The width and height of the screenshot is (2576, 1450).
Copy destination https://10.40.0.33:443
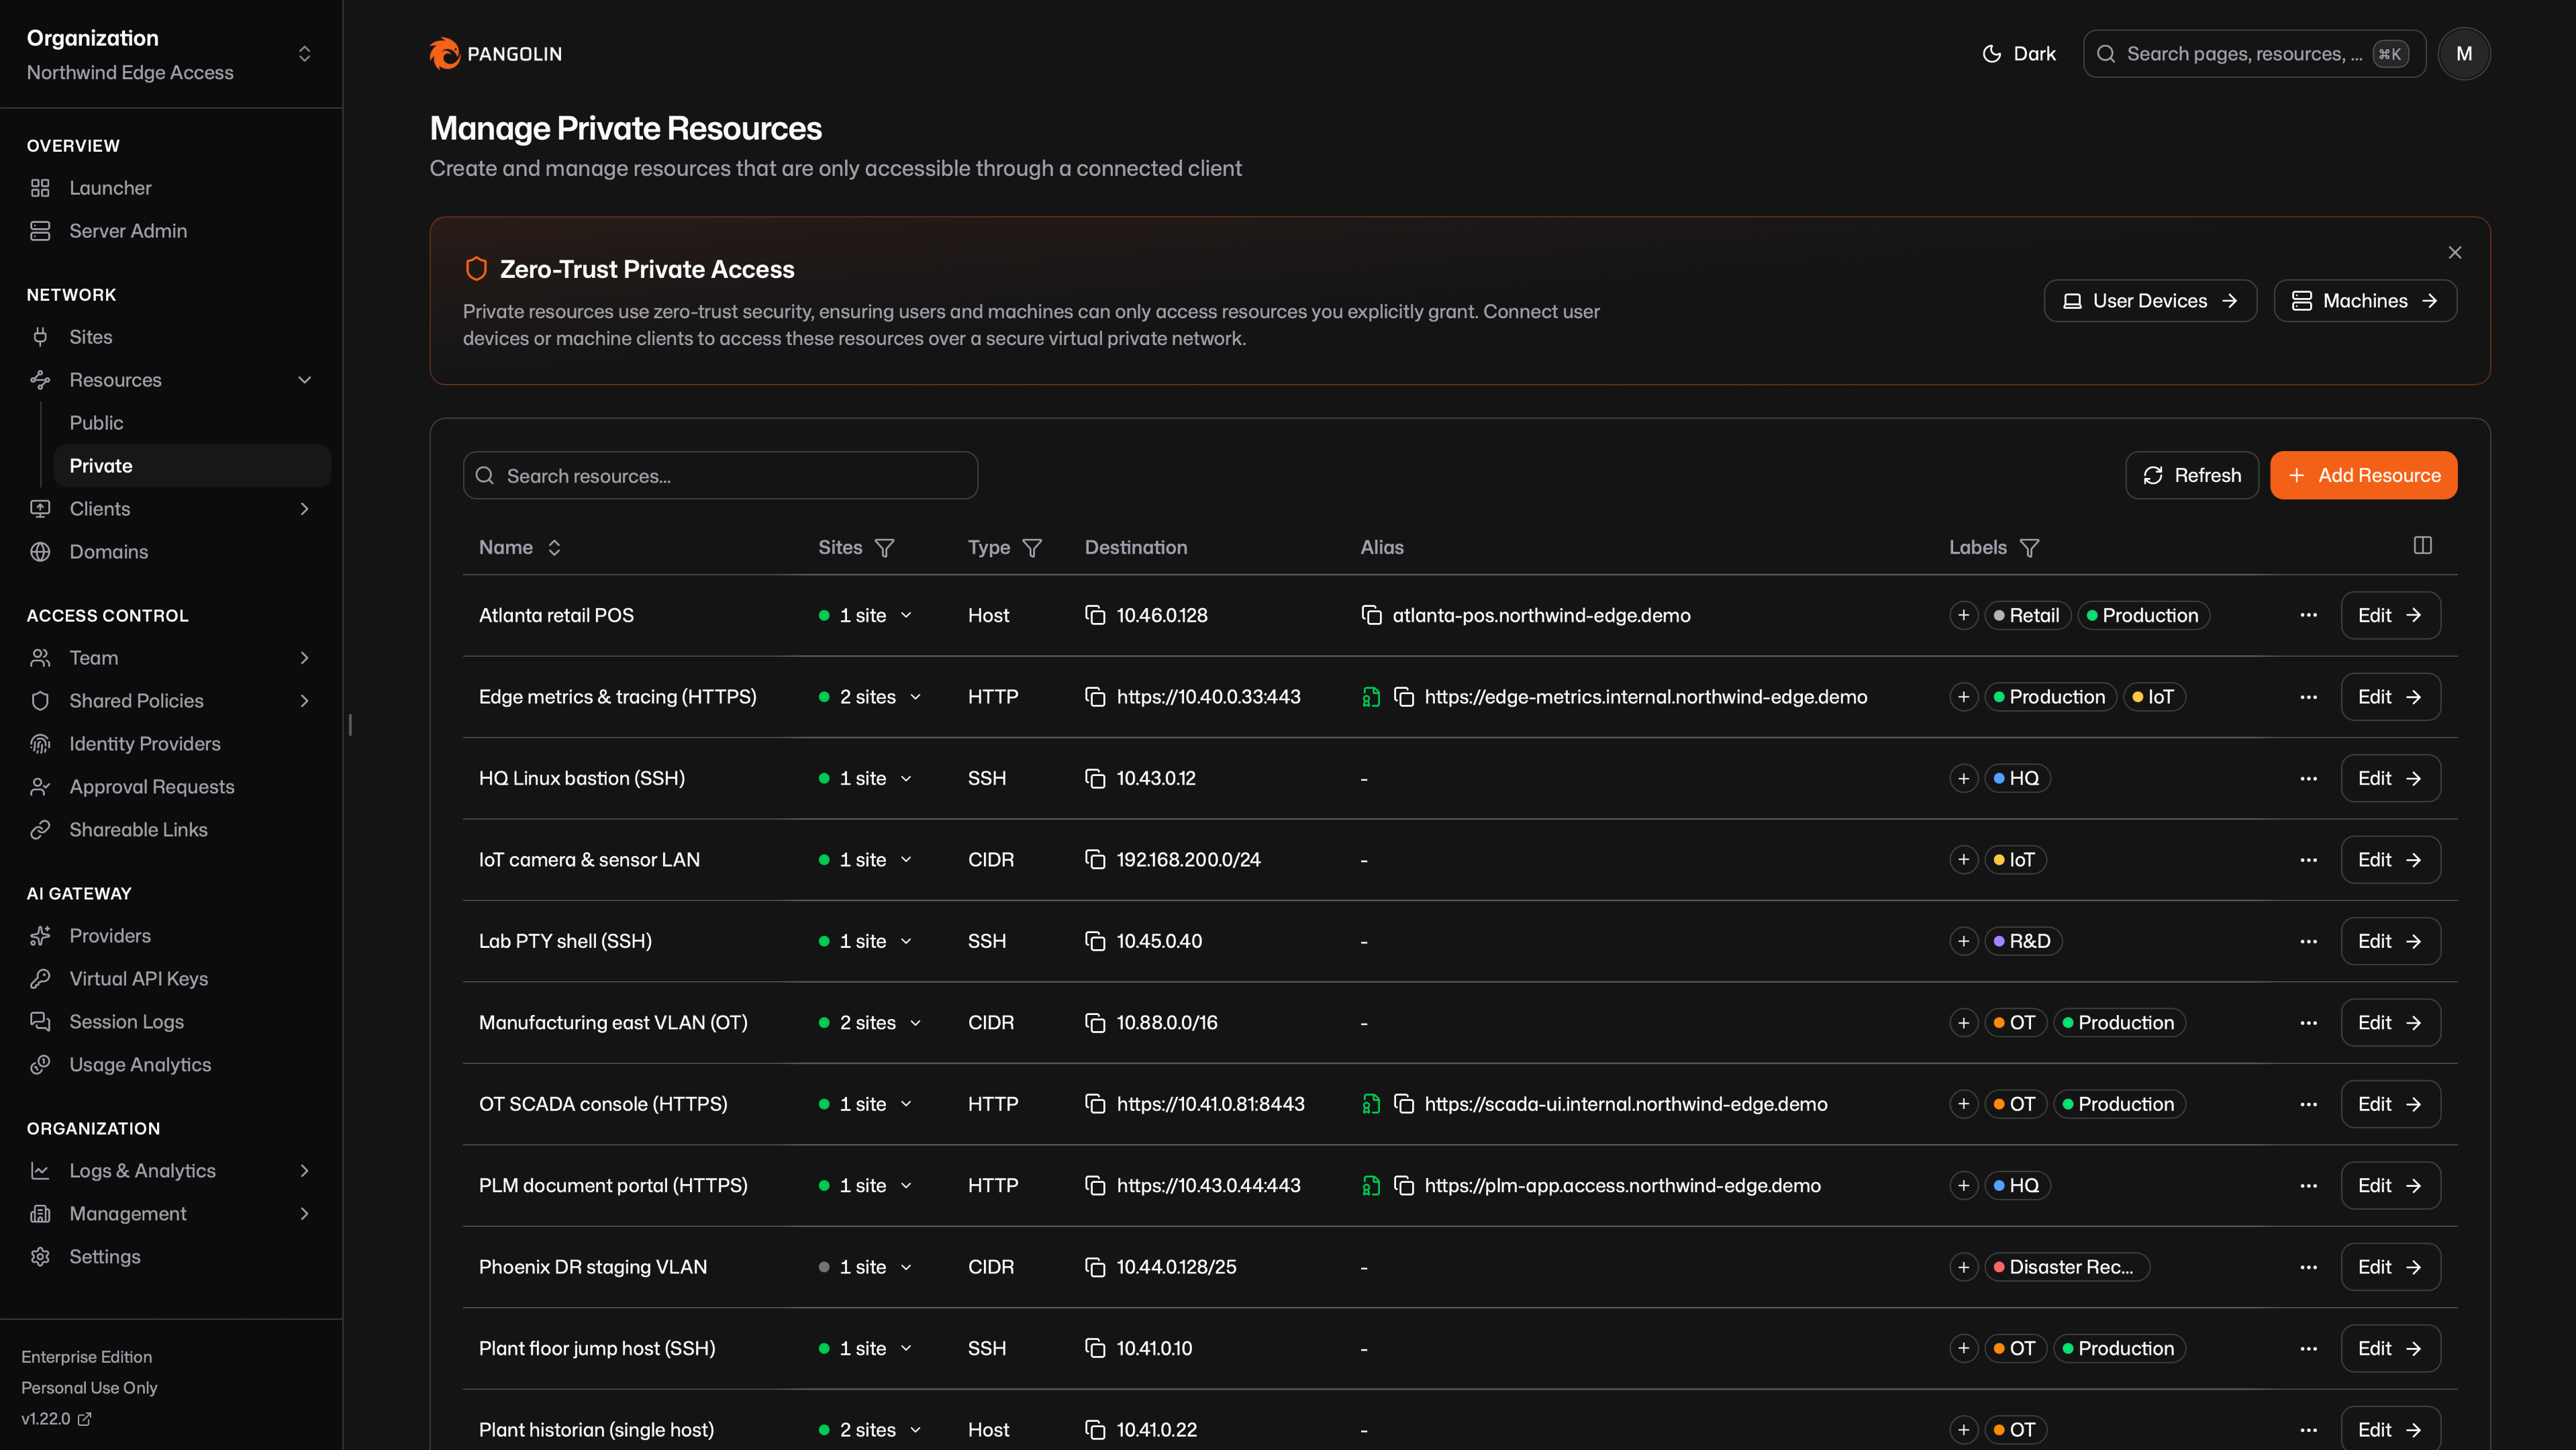[1095, 697]
